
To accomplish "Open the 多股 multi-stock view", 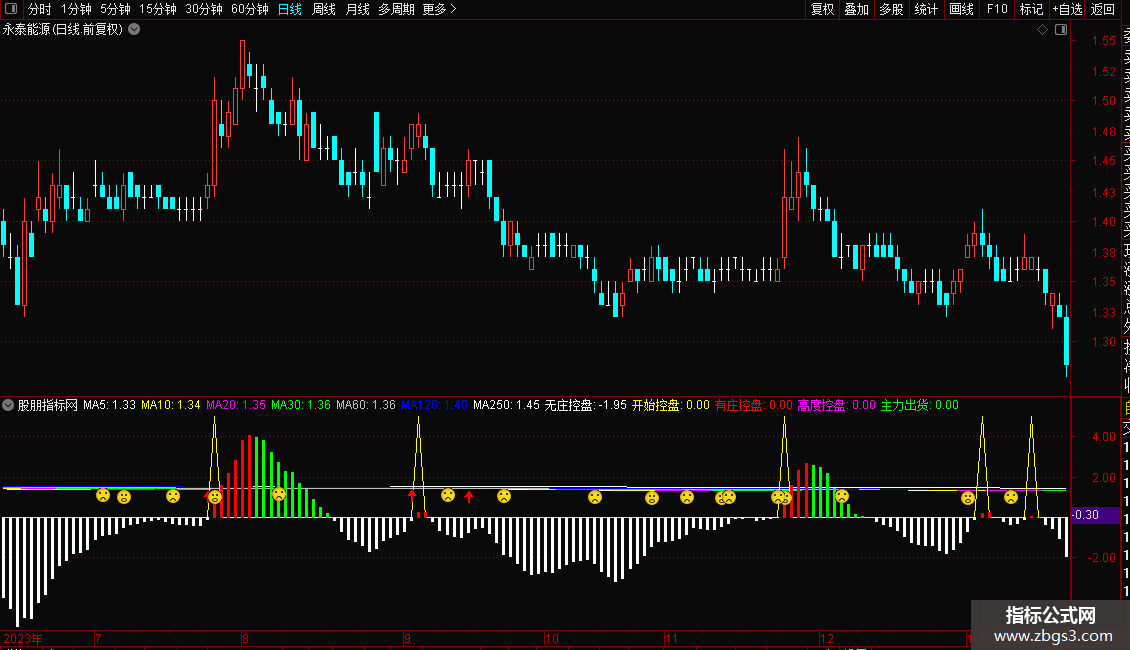I will coord(891,9).
